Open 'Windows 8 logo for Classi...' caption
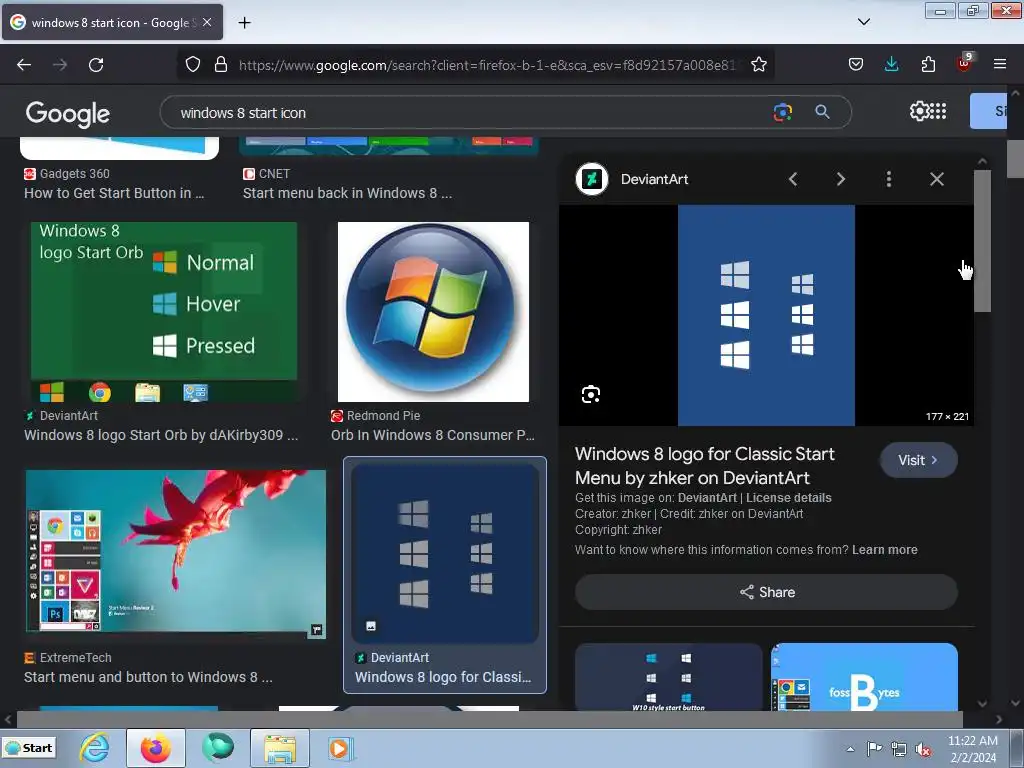The height and width of the screenshot is (768, 1024). [443, 677]
